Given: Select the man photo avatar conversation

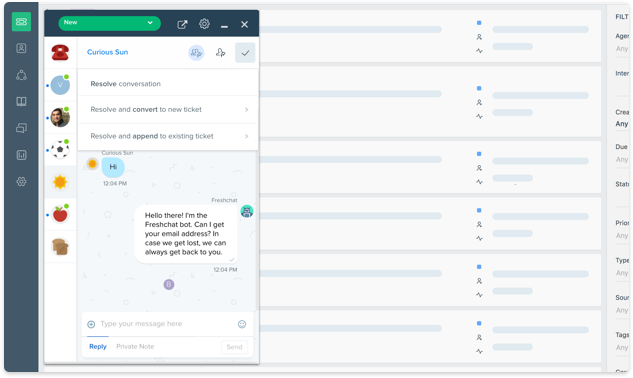Looking at the screenshot, I should click(60, 118).
